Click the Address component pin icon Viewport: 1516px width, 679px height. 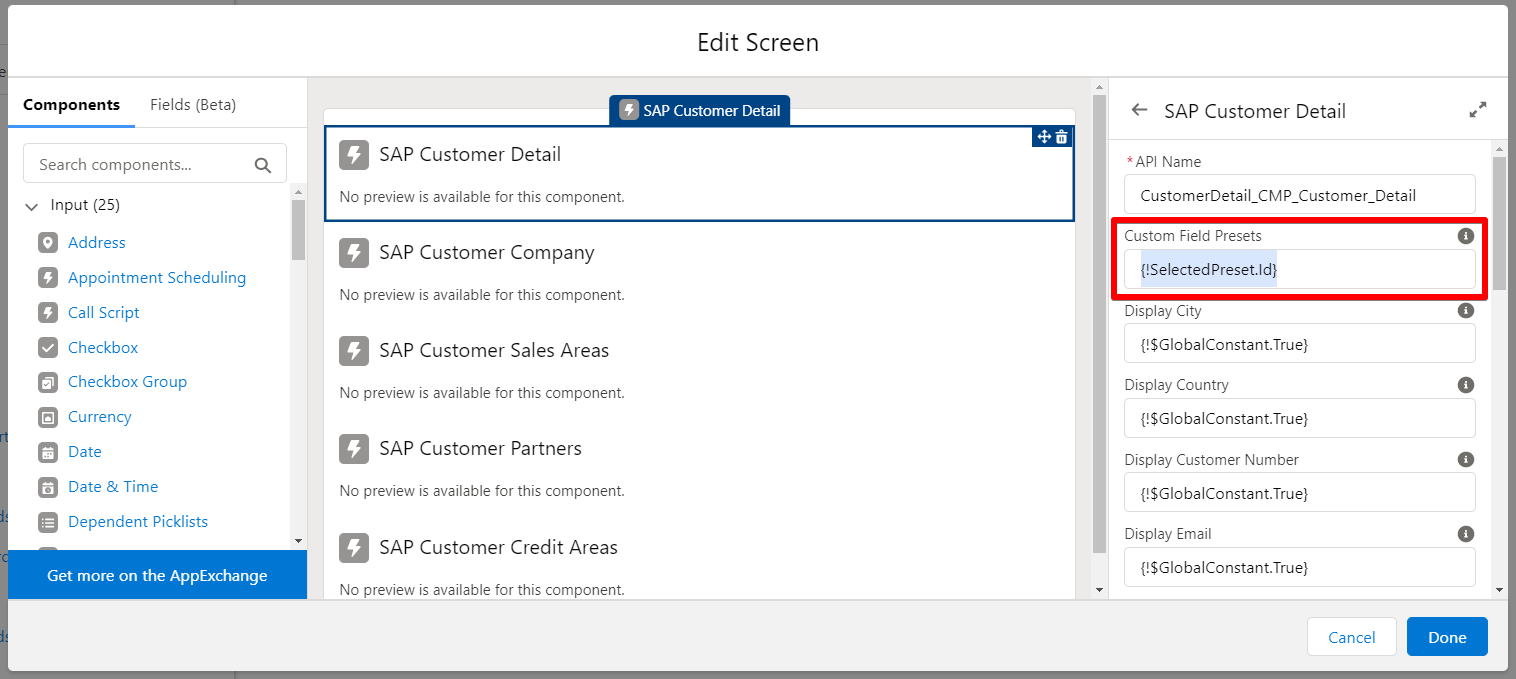(x=48, y=243)
